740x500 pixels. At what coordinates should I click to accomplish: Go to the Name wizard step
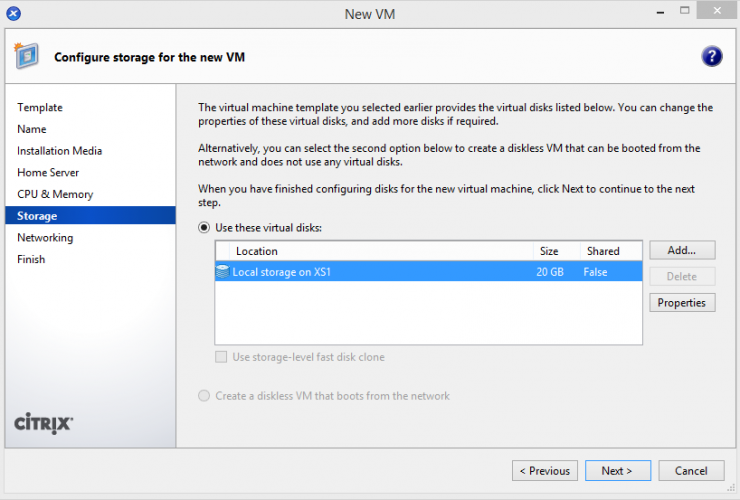(x=32, y=129)
